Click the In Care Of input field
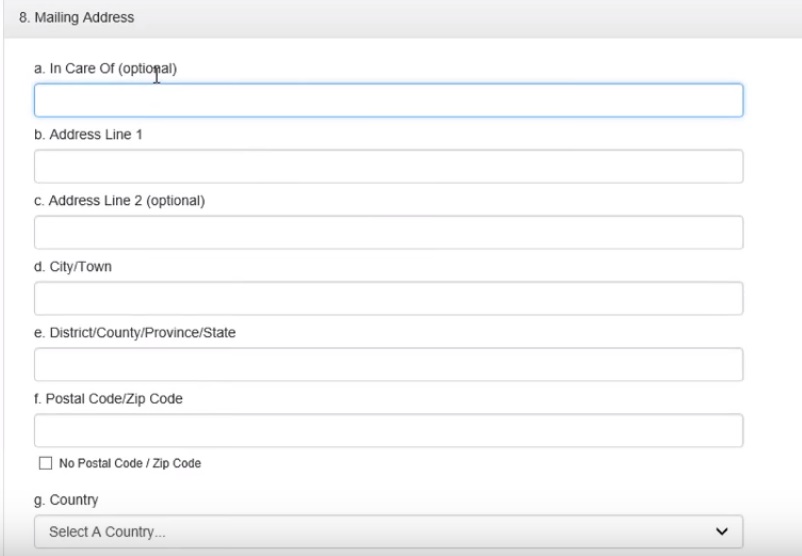802x556 pixels. 388,100
